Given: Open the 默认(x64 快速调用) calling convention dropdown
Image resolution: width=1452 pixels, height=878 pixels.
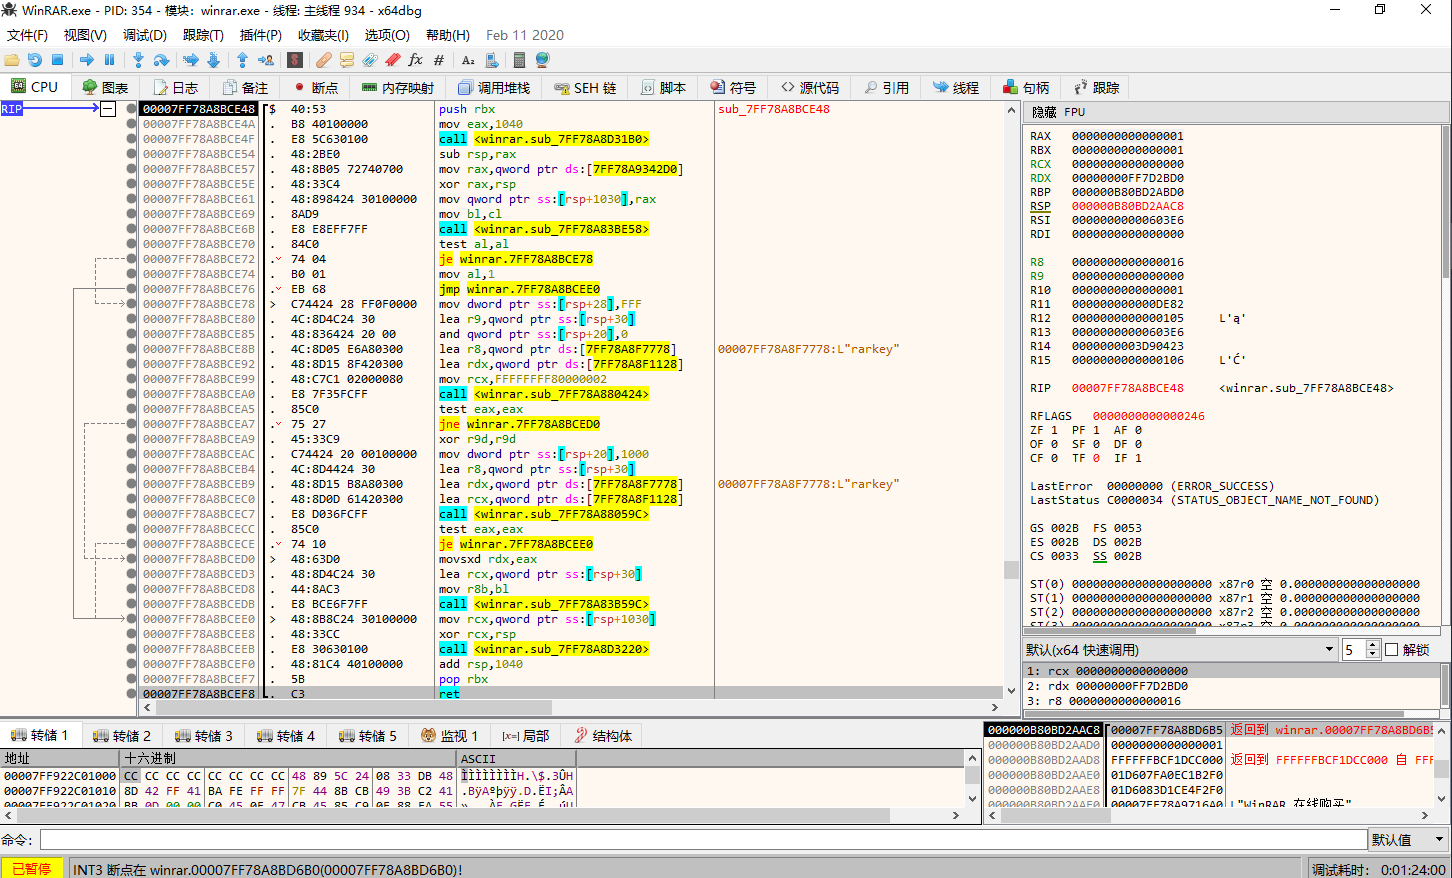Looking at the screenshot, I should (1181, 650).
